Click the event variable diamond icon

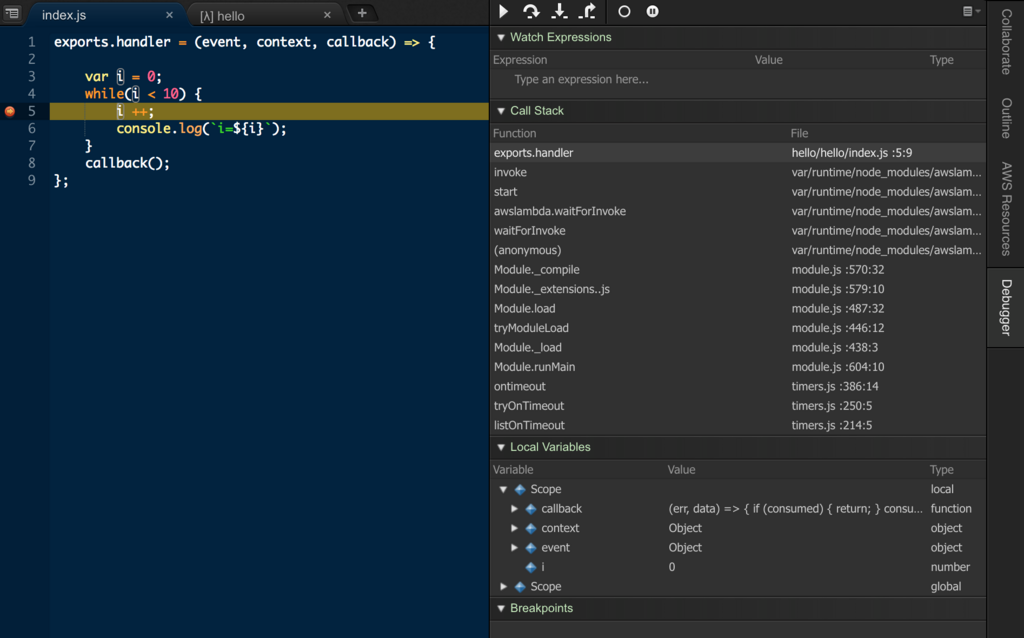(531, 548)
